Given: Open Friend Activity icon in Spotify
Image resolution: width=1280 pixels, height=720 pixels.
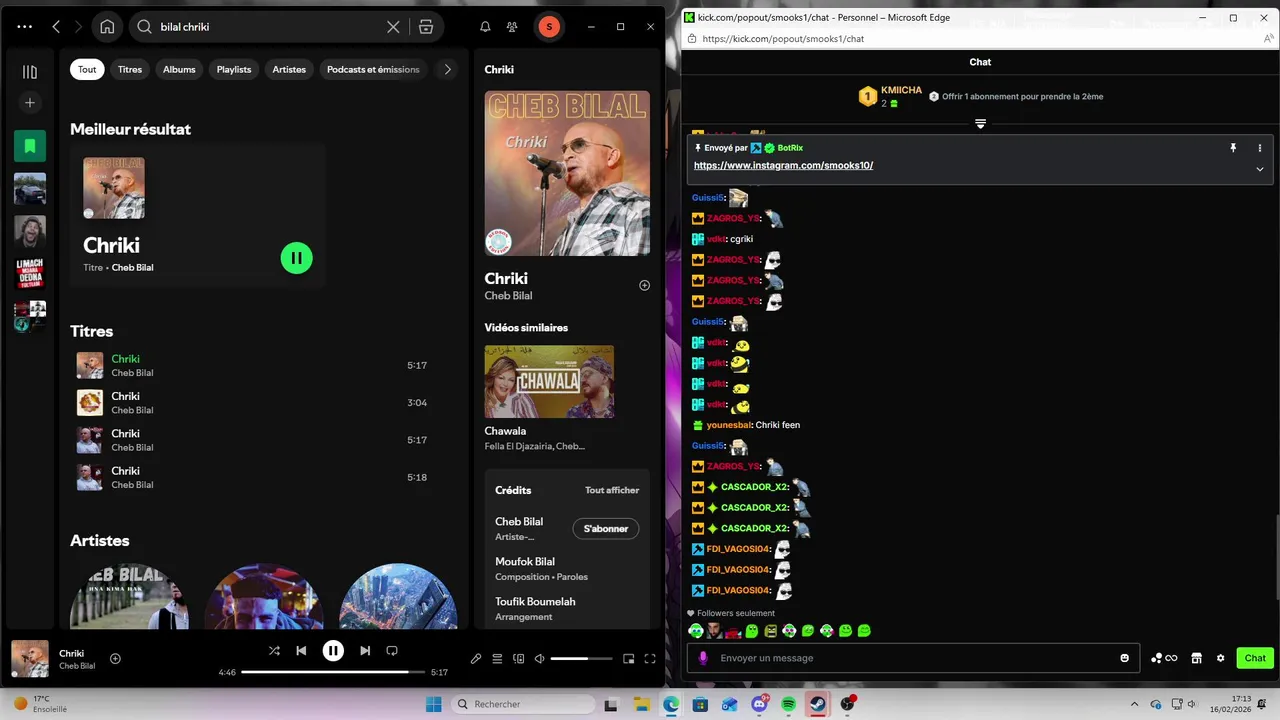Looking at the screenshot, I should pyautogui.click(x=512, y=27).
